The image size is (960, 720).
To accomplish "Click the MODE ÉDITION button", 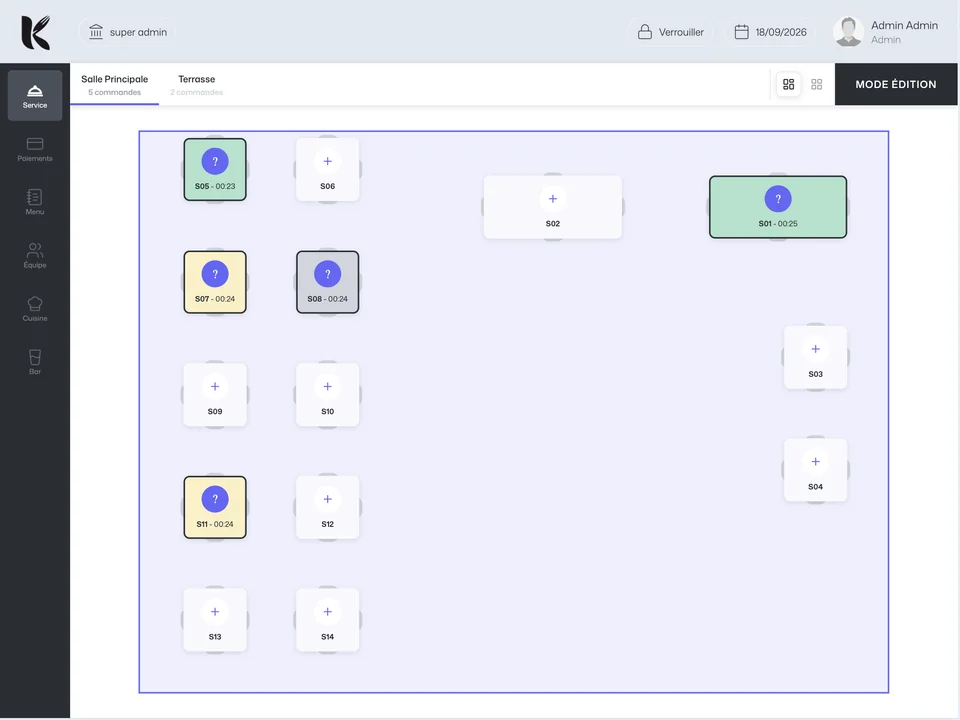I will pyautogui.click(x=896, y=84).
